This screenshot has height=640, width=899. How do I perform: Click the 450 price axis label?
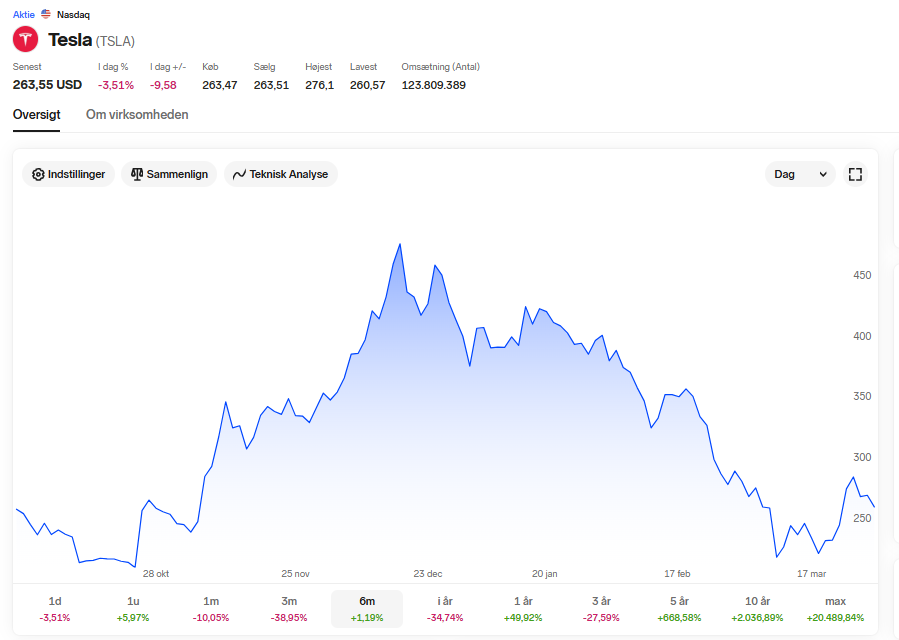[x=862, y=275]
